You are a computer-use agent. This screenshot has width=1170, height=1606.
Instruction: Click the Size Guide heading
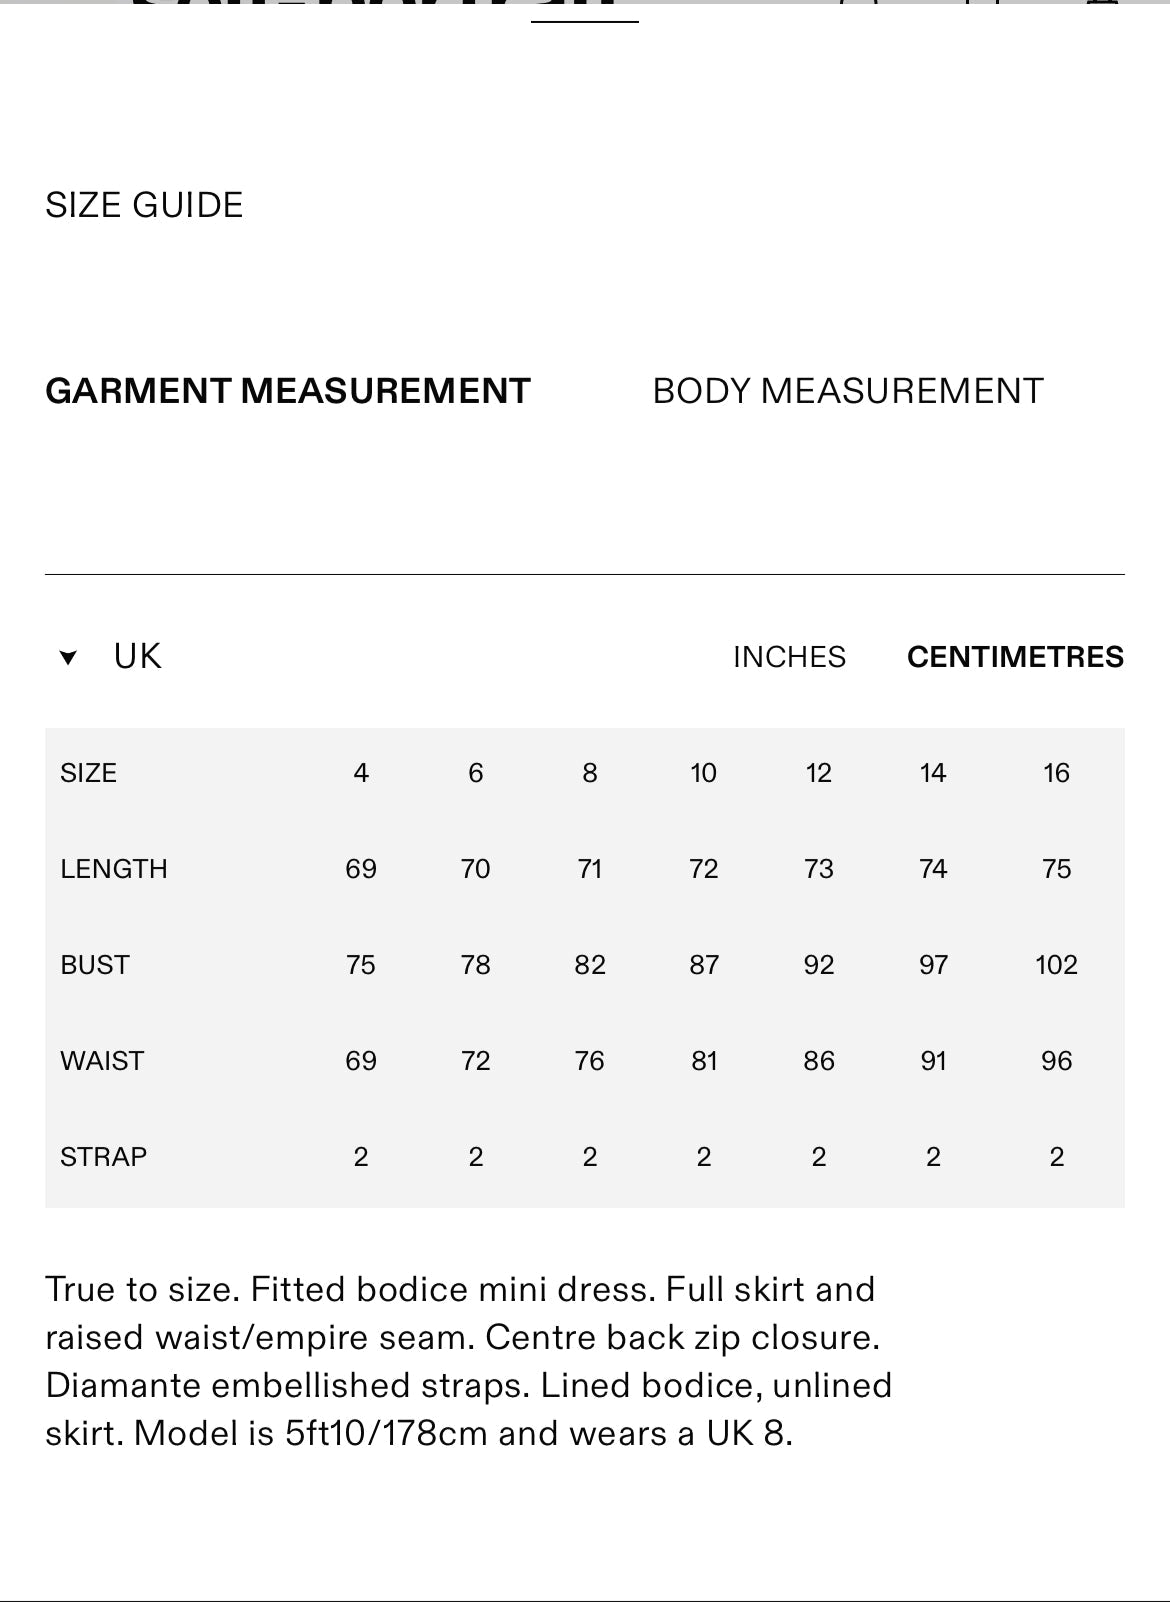[x=144, y=205]
